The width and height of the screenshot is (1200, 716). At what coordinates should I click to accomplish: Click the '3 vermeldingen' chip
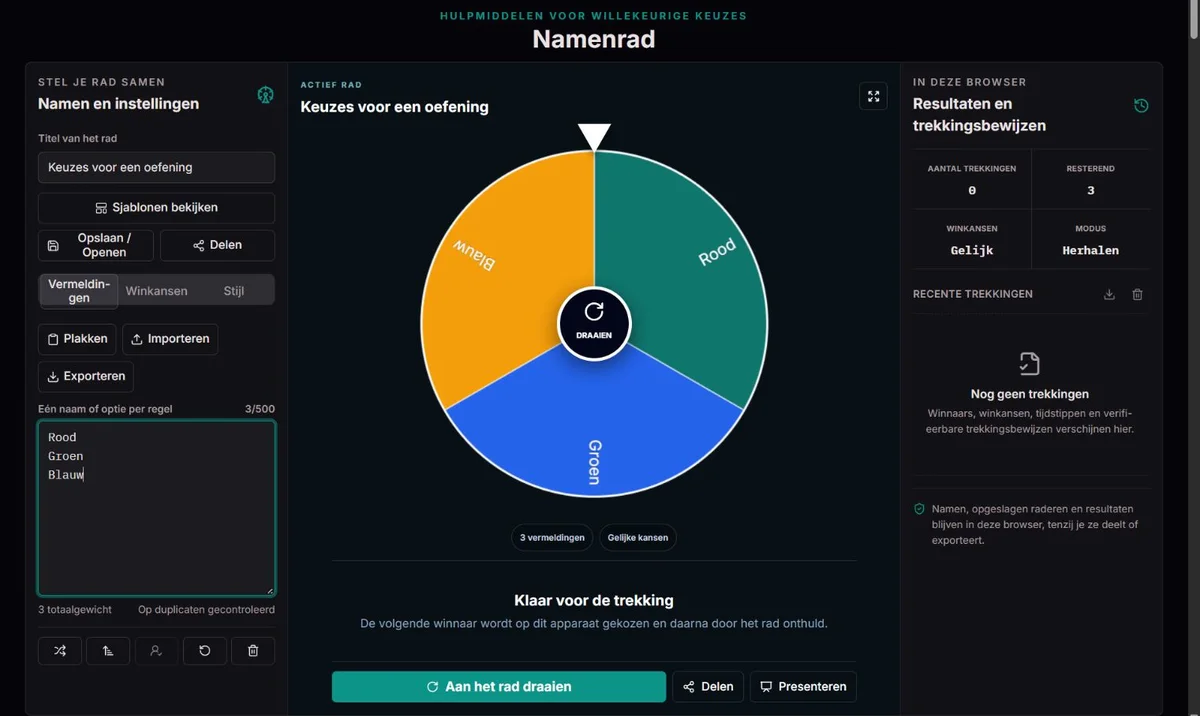coord(552,538)
